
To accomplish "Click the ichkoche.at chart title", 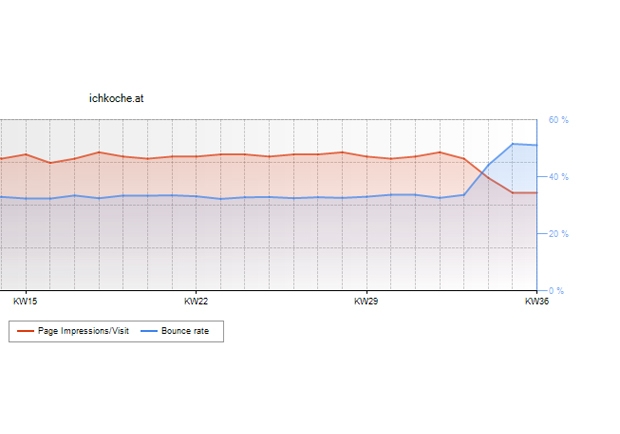I will tap(116, 98).
